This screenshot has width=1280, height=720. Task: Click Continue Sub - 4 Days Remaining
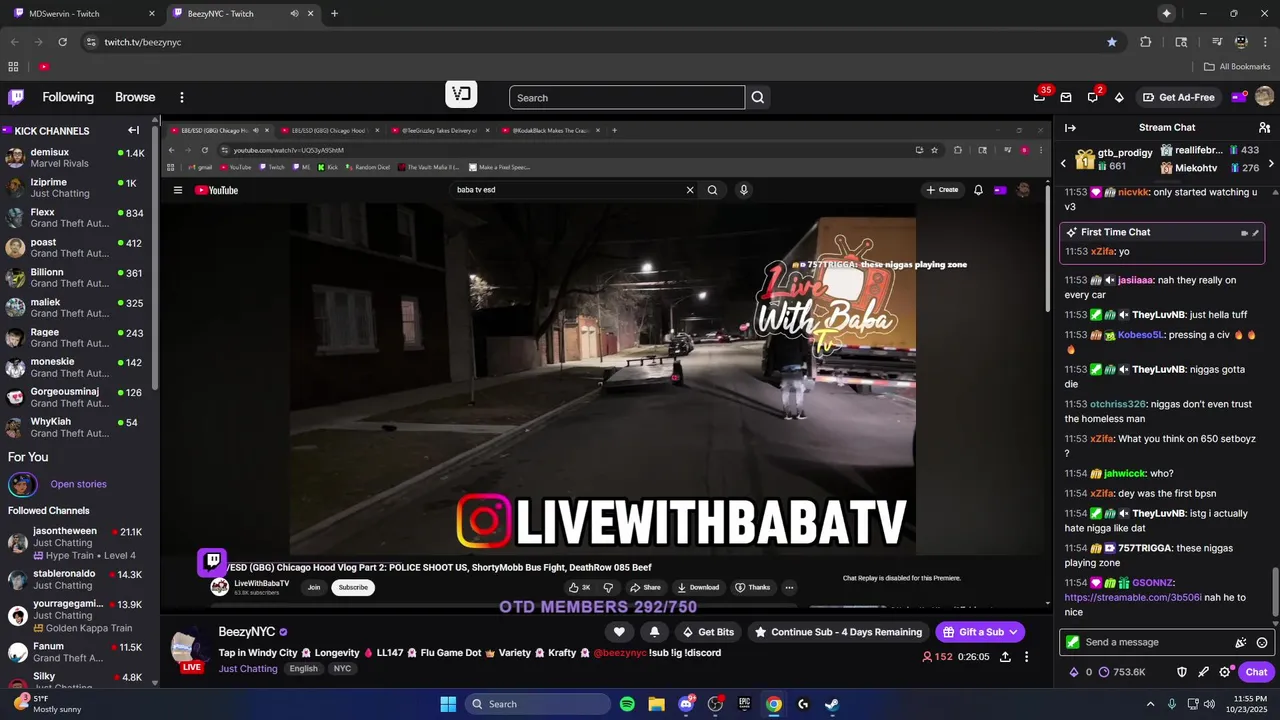coord(838,632)
